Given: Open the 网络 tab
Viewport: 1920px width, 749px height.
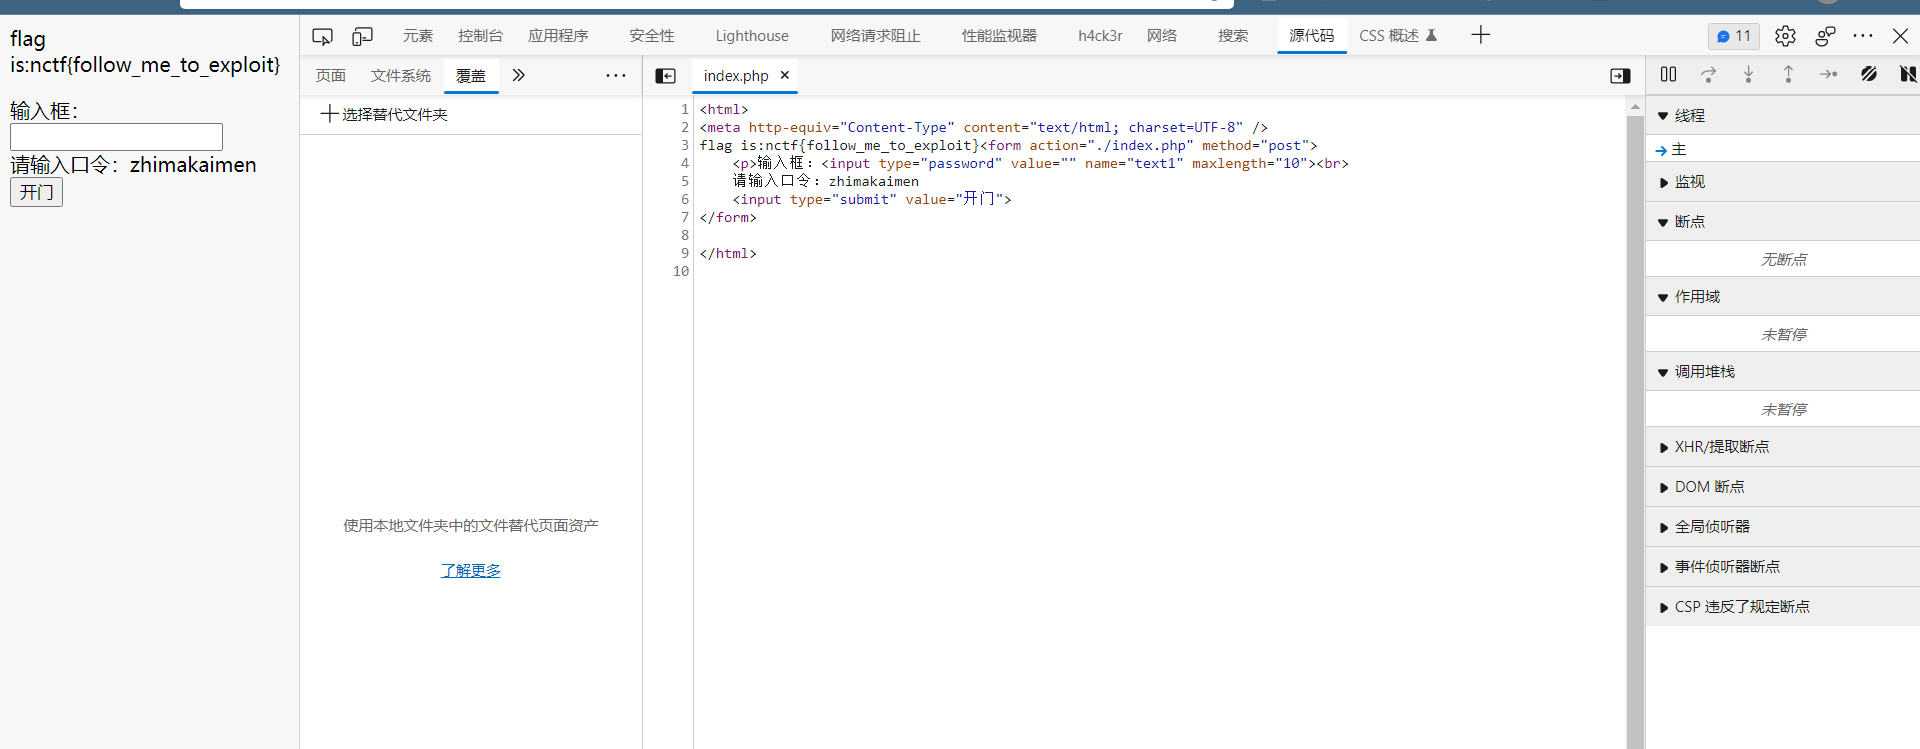Looking at the screenshot, I should tap(1162, 36).
